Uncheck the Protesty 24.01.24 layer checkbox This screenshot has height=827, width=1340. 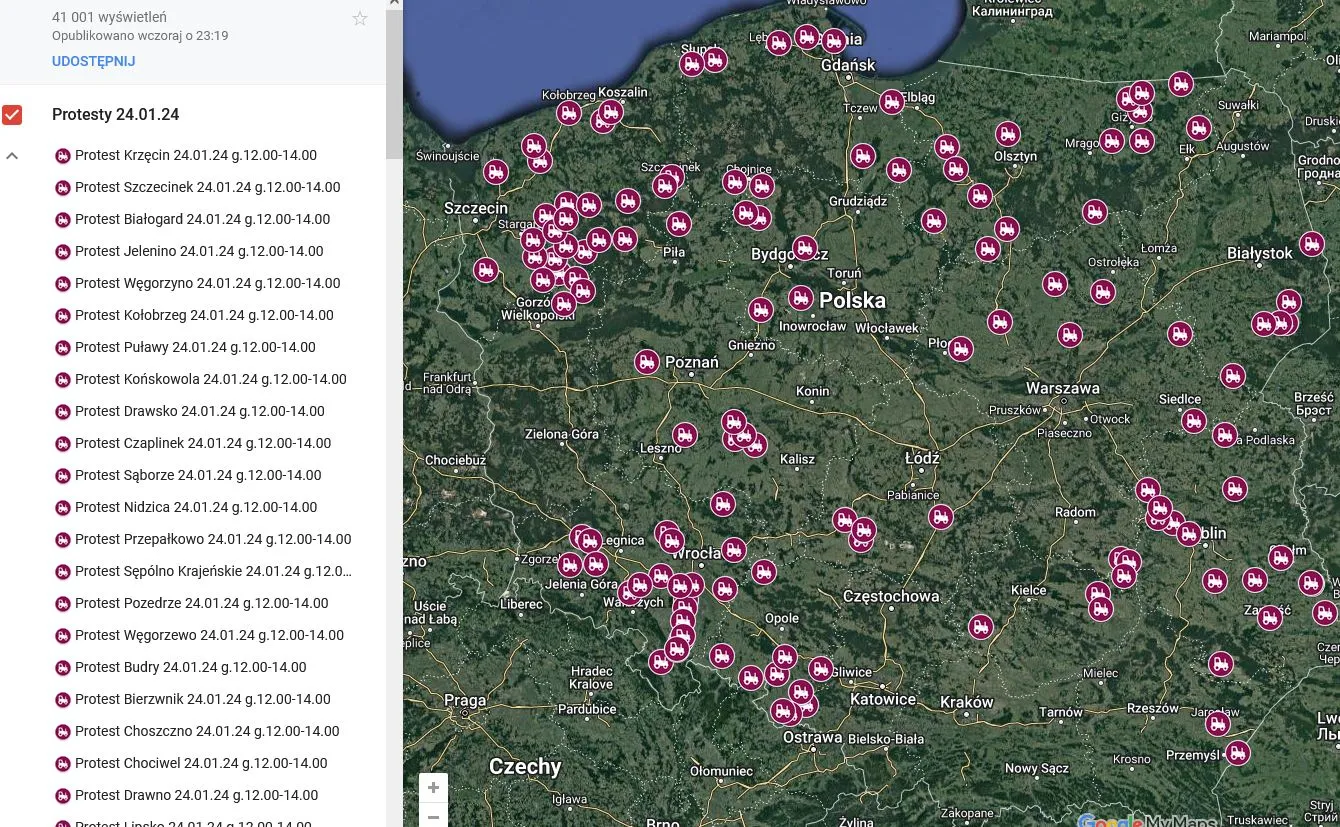[12, 115]
